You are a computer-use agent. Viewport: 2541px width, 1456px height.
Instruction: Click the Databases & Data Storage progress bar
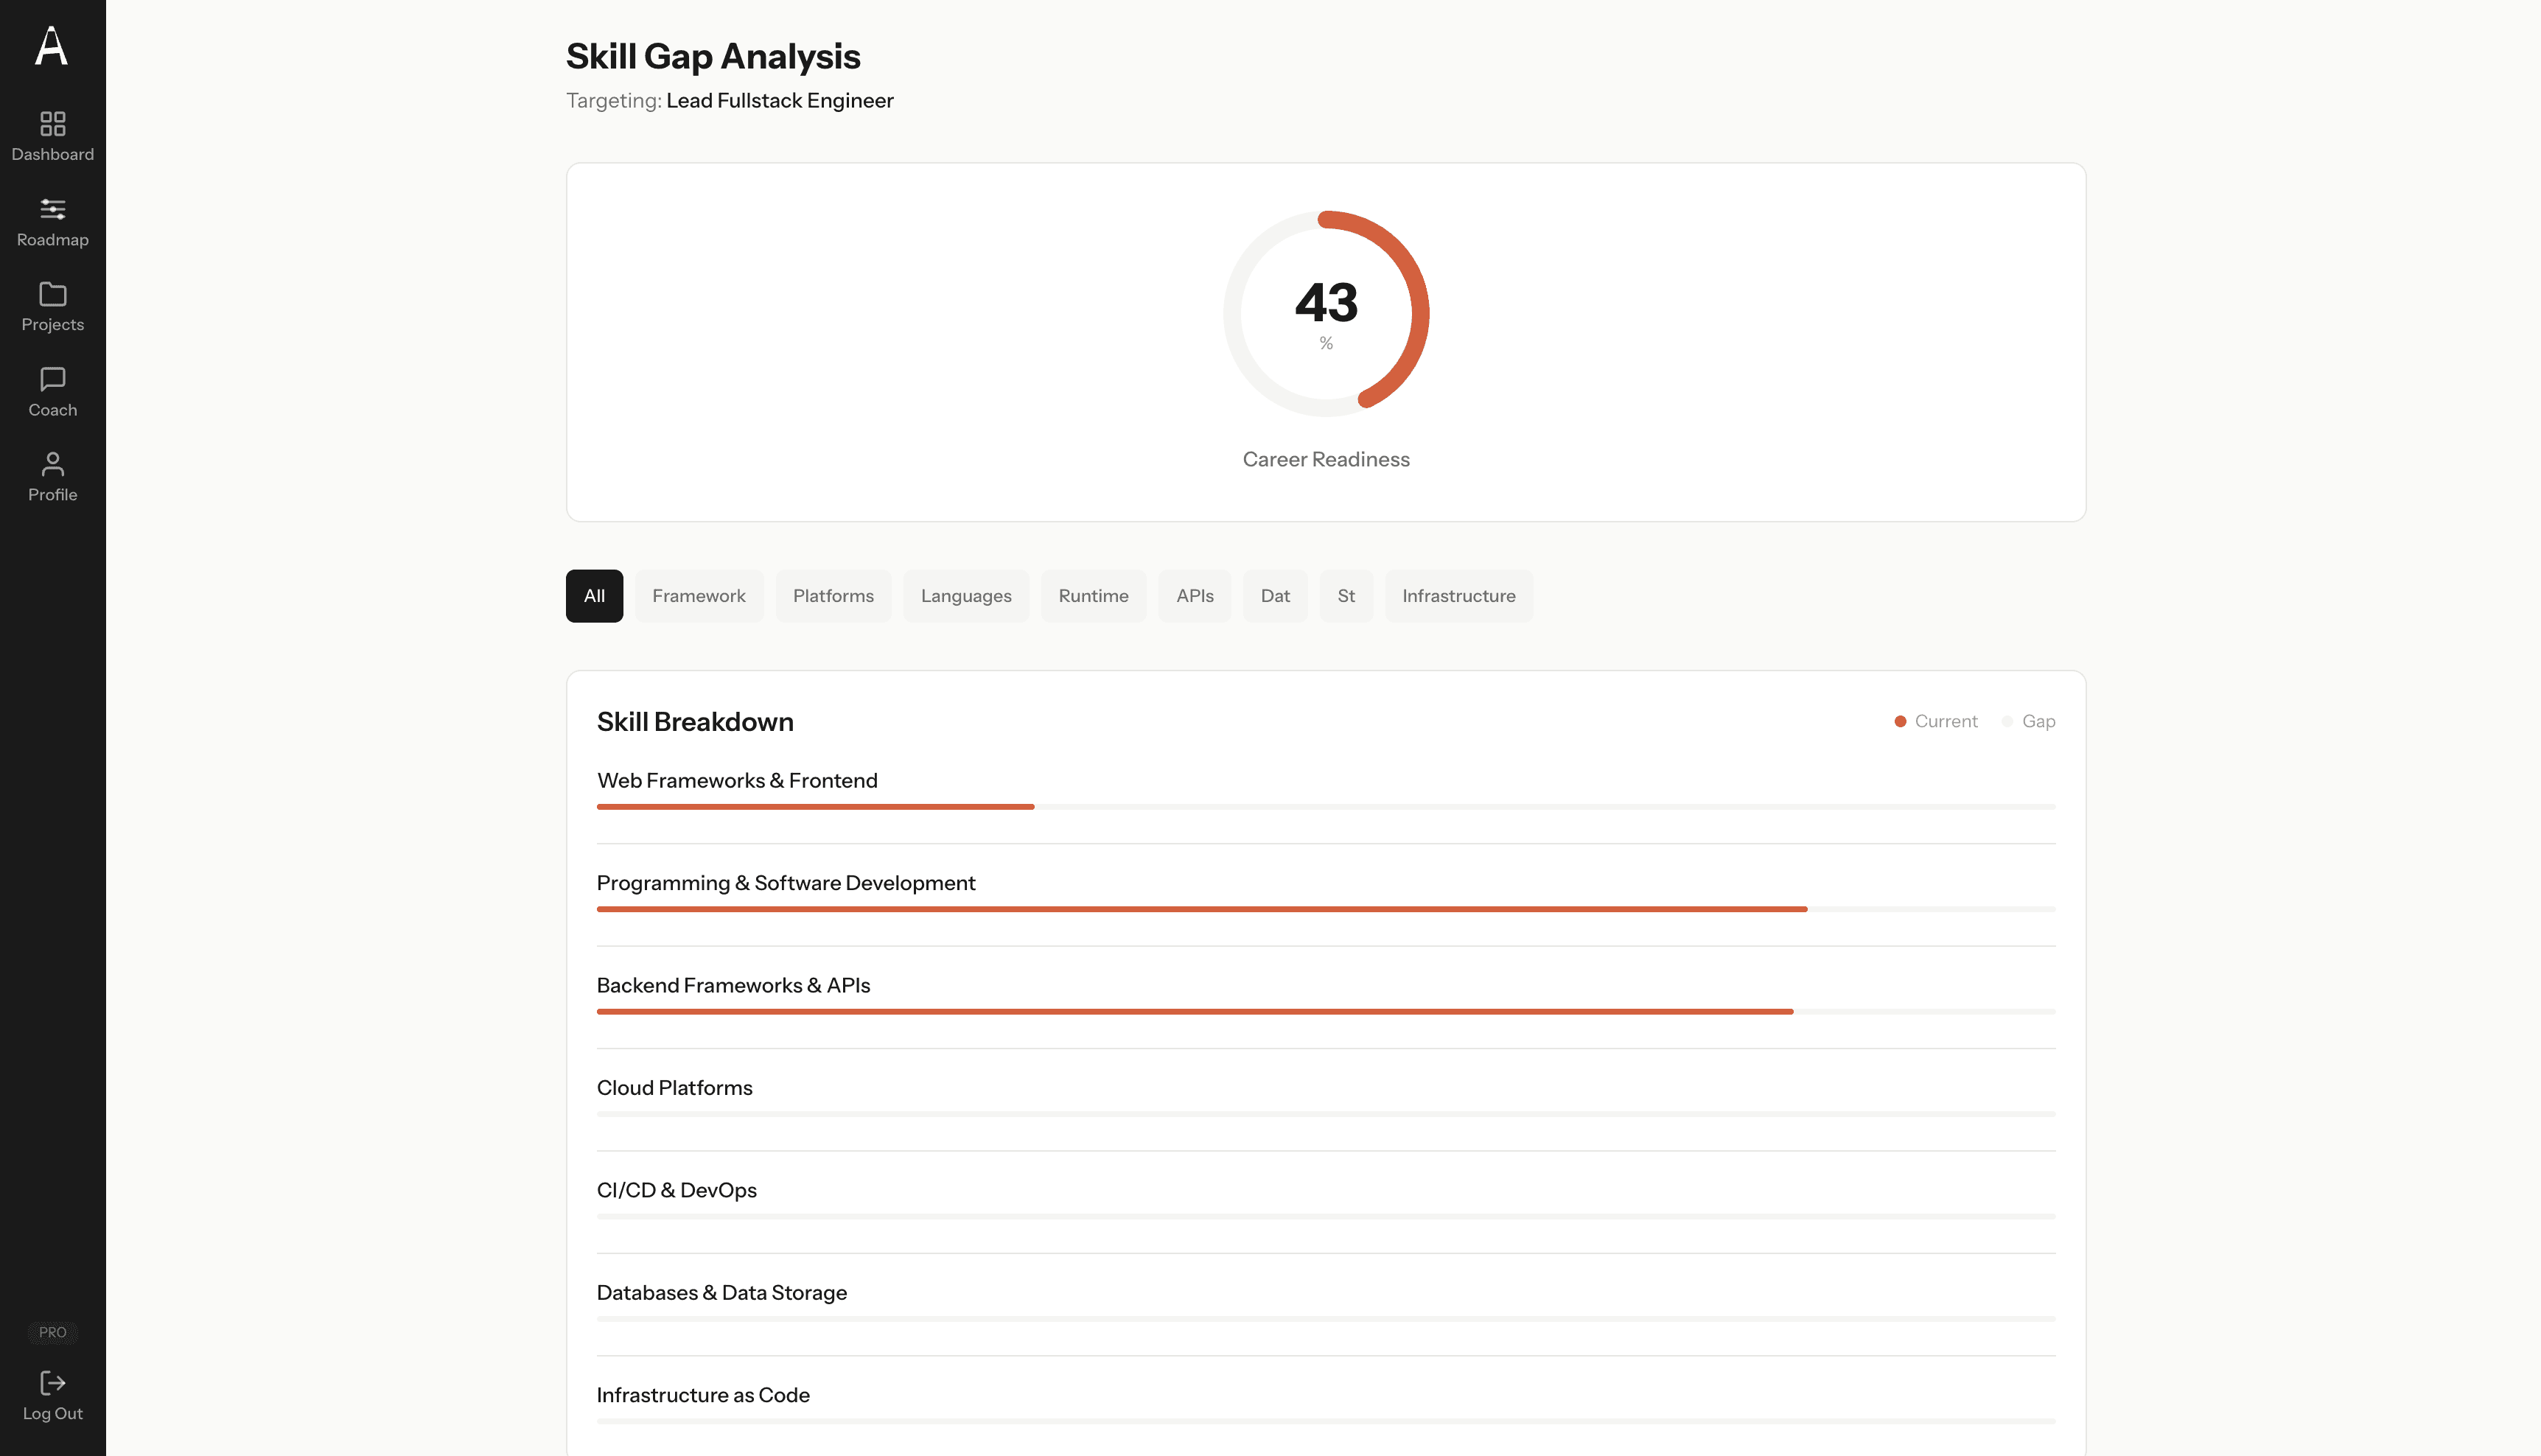1326,1319
